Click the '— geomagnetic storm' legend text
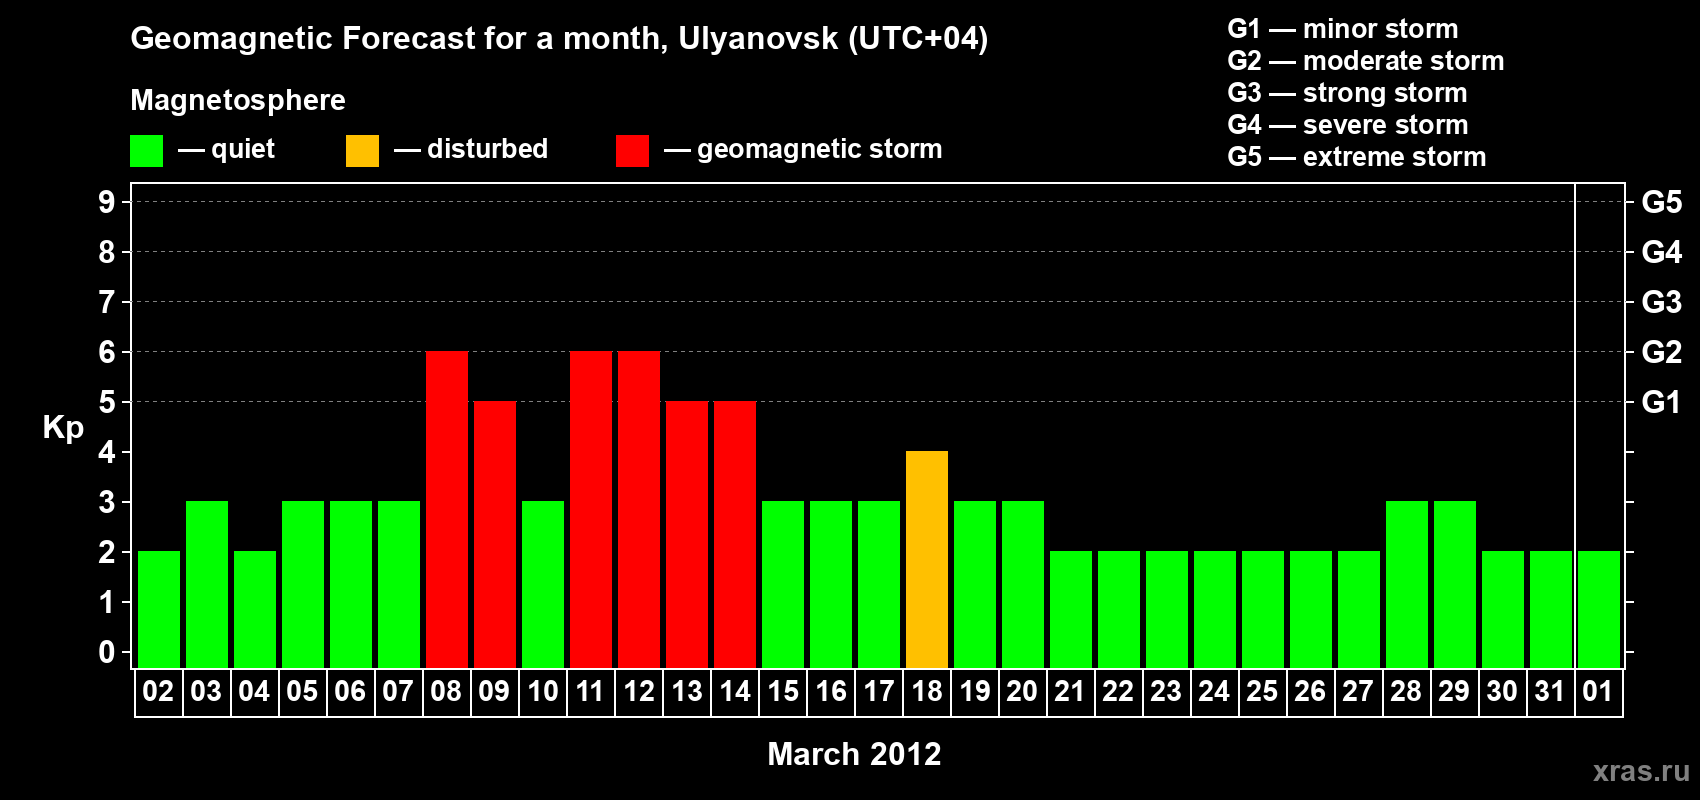The image size is (1700, 800). point(803,150)
